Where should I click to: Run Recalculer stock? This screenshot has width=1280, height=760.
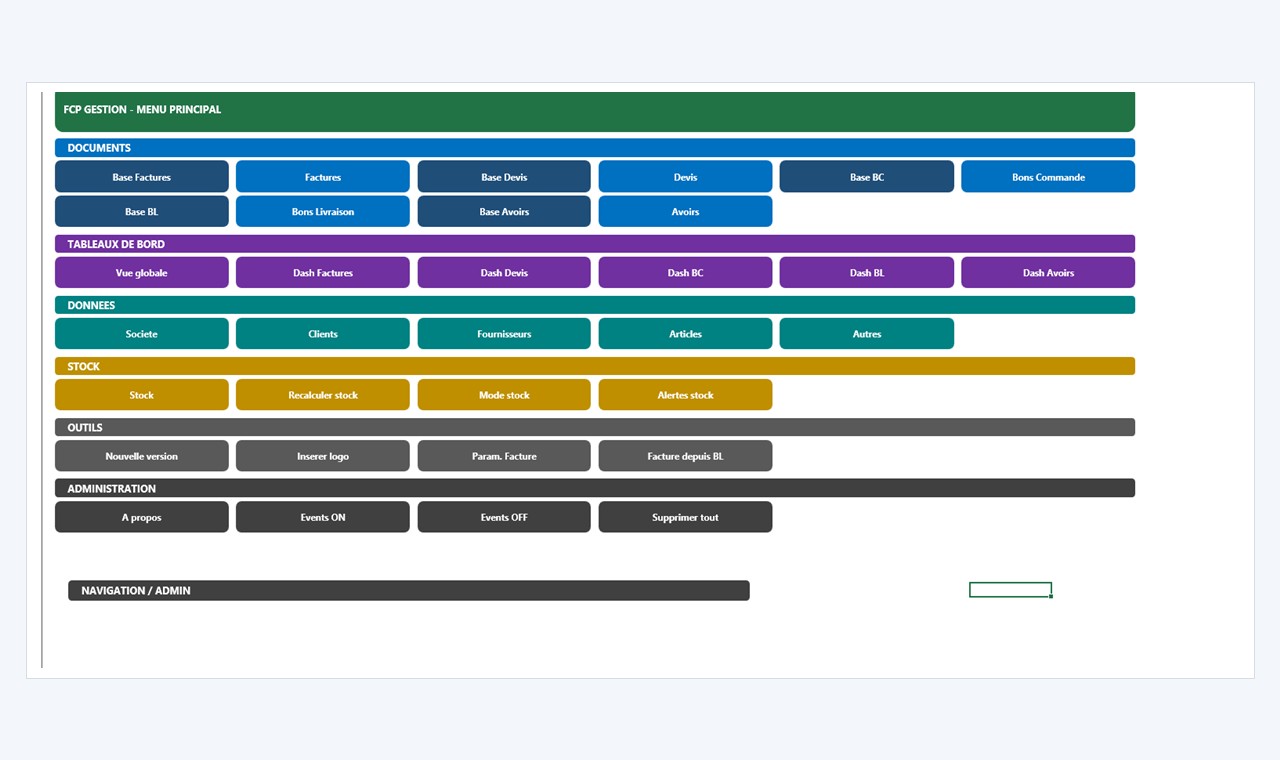click(x=323, y=395)
